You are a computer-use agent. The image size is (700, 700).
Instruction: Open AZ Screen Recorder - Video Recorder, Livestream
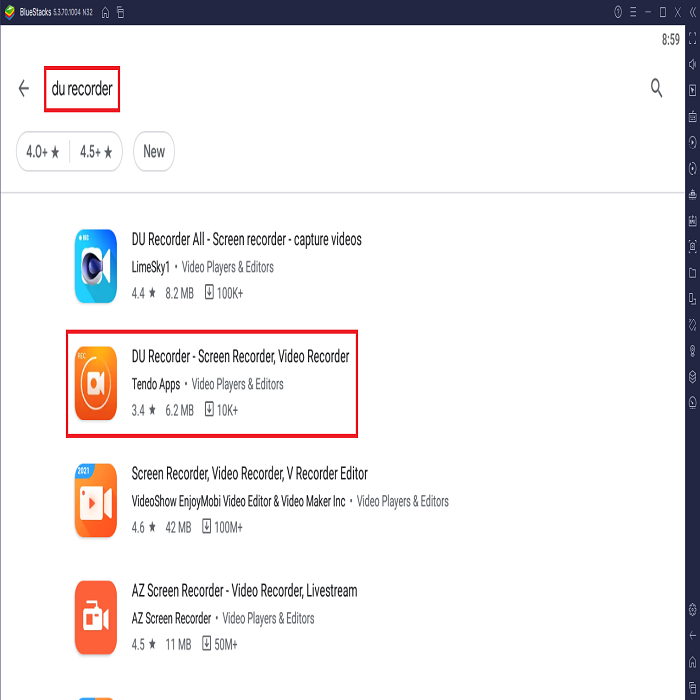click(244, 591)
